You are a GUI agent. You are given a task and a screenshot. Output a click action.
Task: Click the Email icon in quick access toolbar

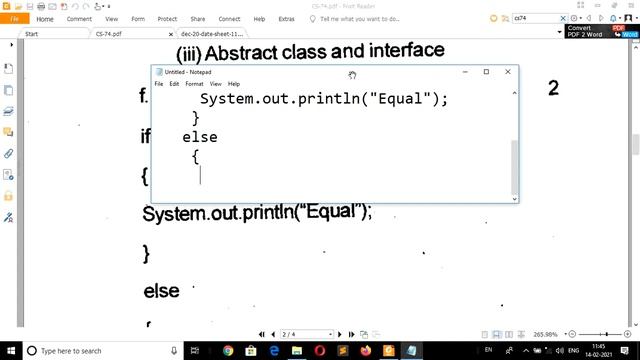pos(53,6)
